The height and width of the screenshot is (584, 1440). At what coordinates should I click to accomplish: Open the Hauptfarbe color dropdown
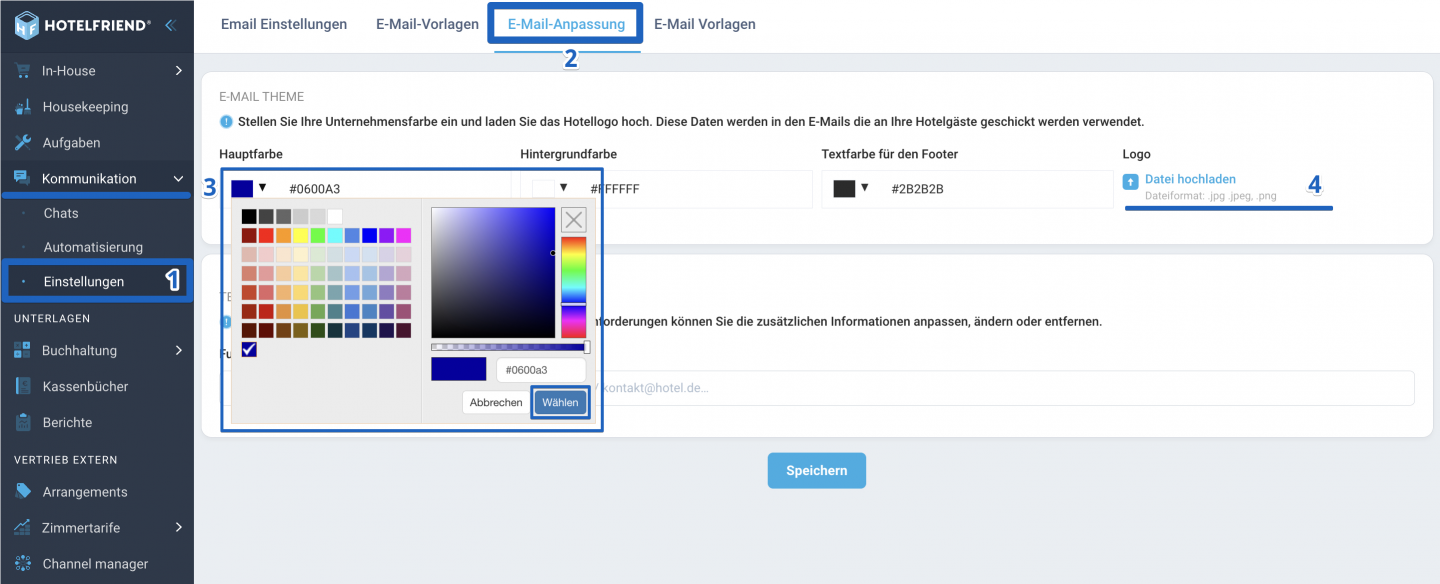click(262, 187)
